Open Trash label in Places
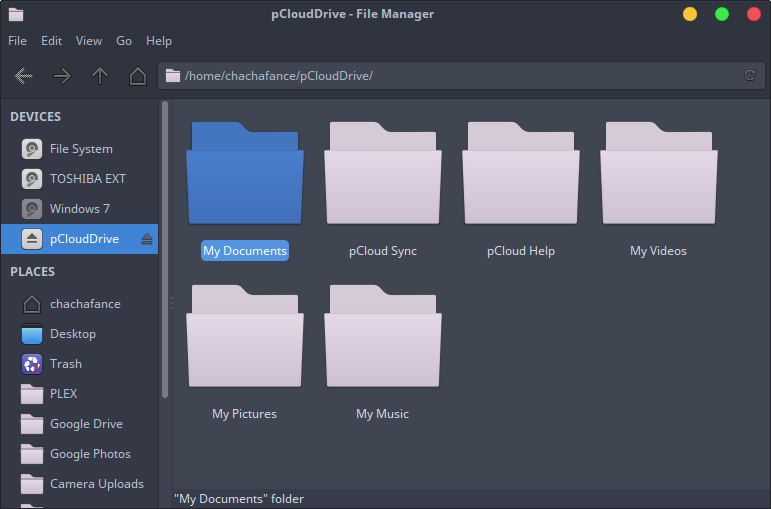Image resolution: width=771 pixels, height=509 pixels. click(66, 364)
